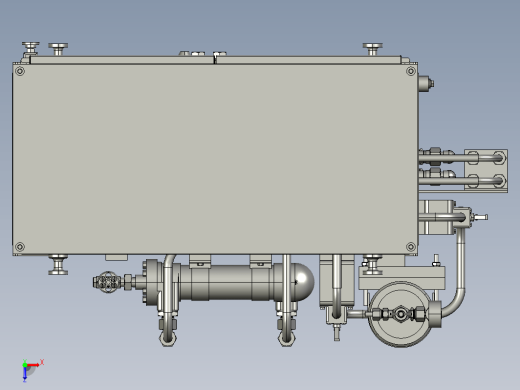The height and width of the screenshot is (390, 520).
Task: Select the cylindrical plug on tank's upper right side
Action: pyautogui.click(x=425, y=83)
